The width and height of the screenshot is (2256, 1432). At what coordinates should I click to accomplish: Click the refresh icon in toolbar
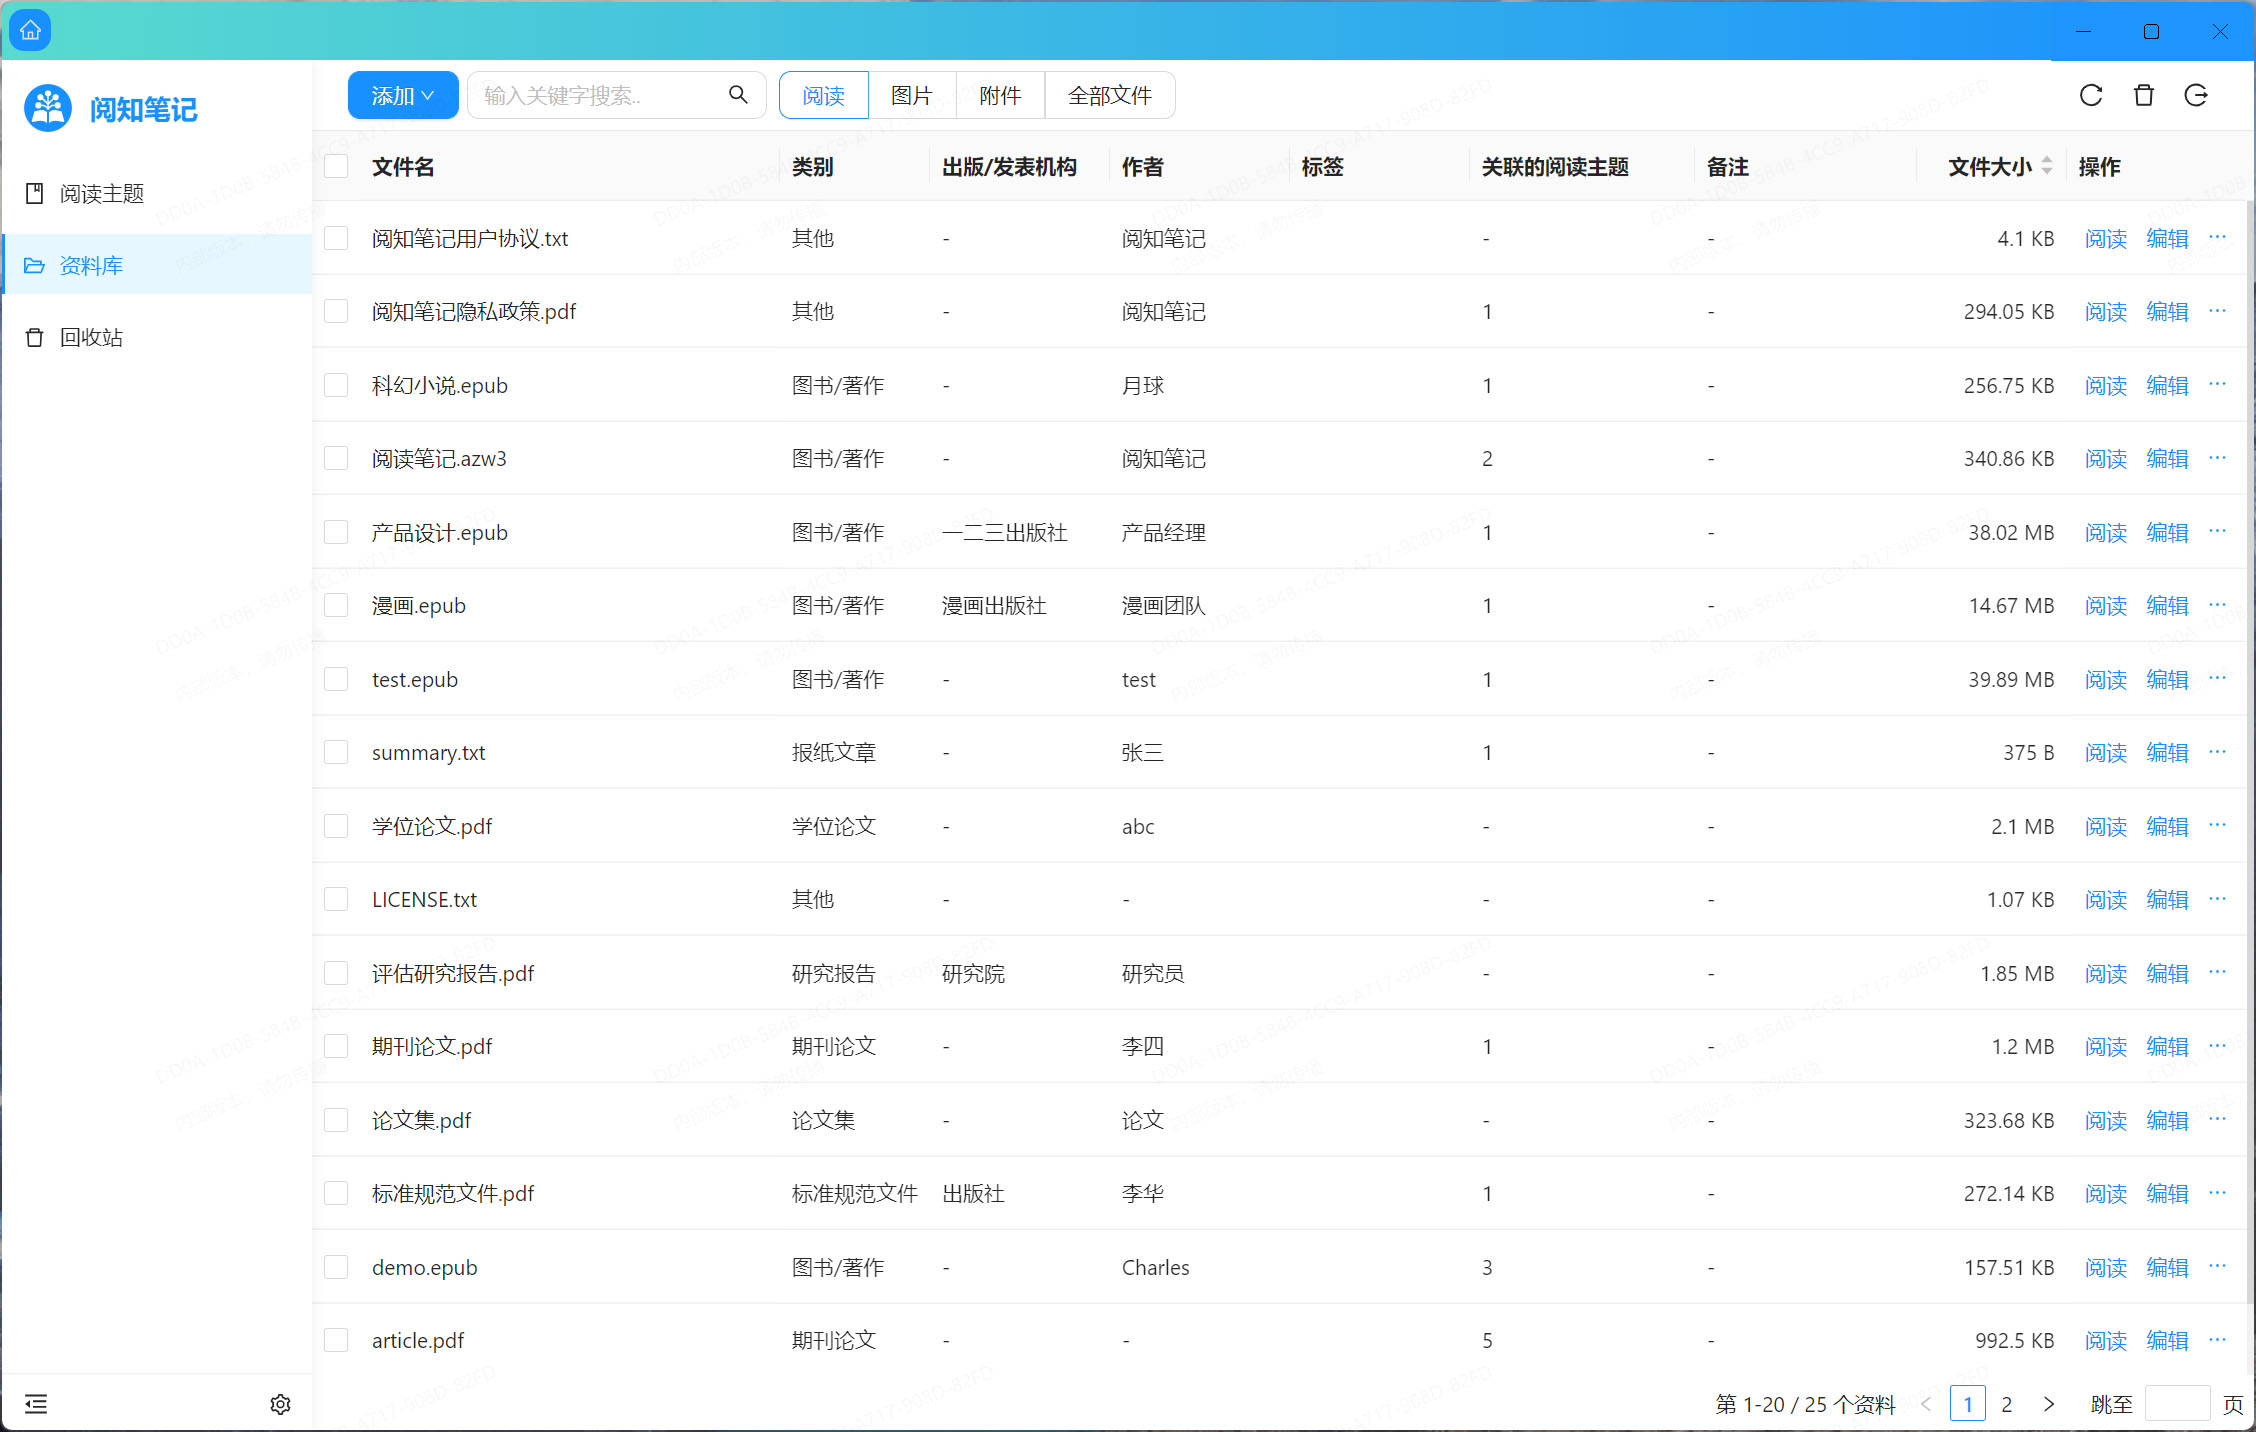[2091, 95]
